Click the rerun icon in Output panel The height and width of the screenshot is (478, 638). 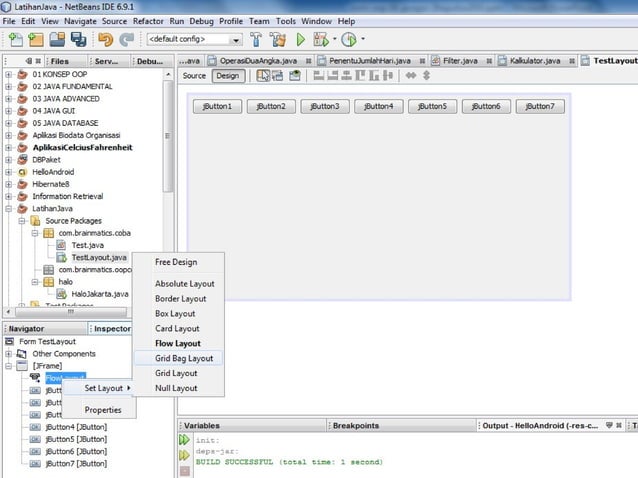tap(184, 439)
